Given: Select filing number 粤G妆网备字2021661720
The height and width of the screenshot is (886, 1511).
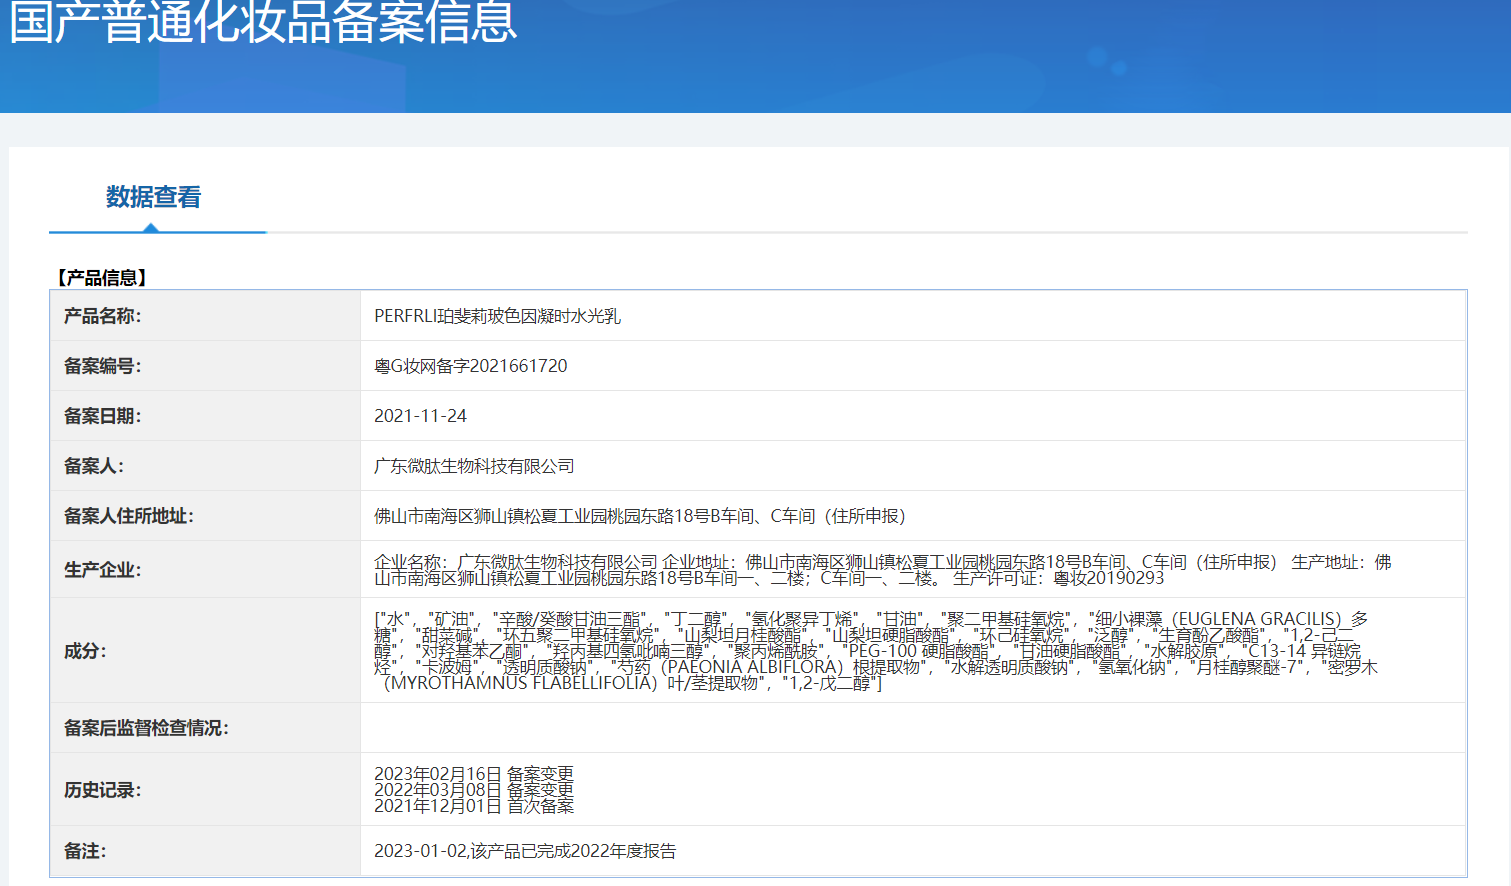Looking at the screenshot, I should coord(470,366).
